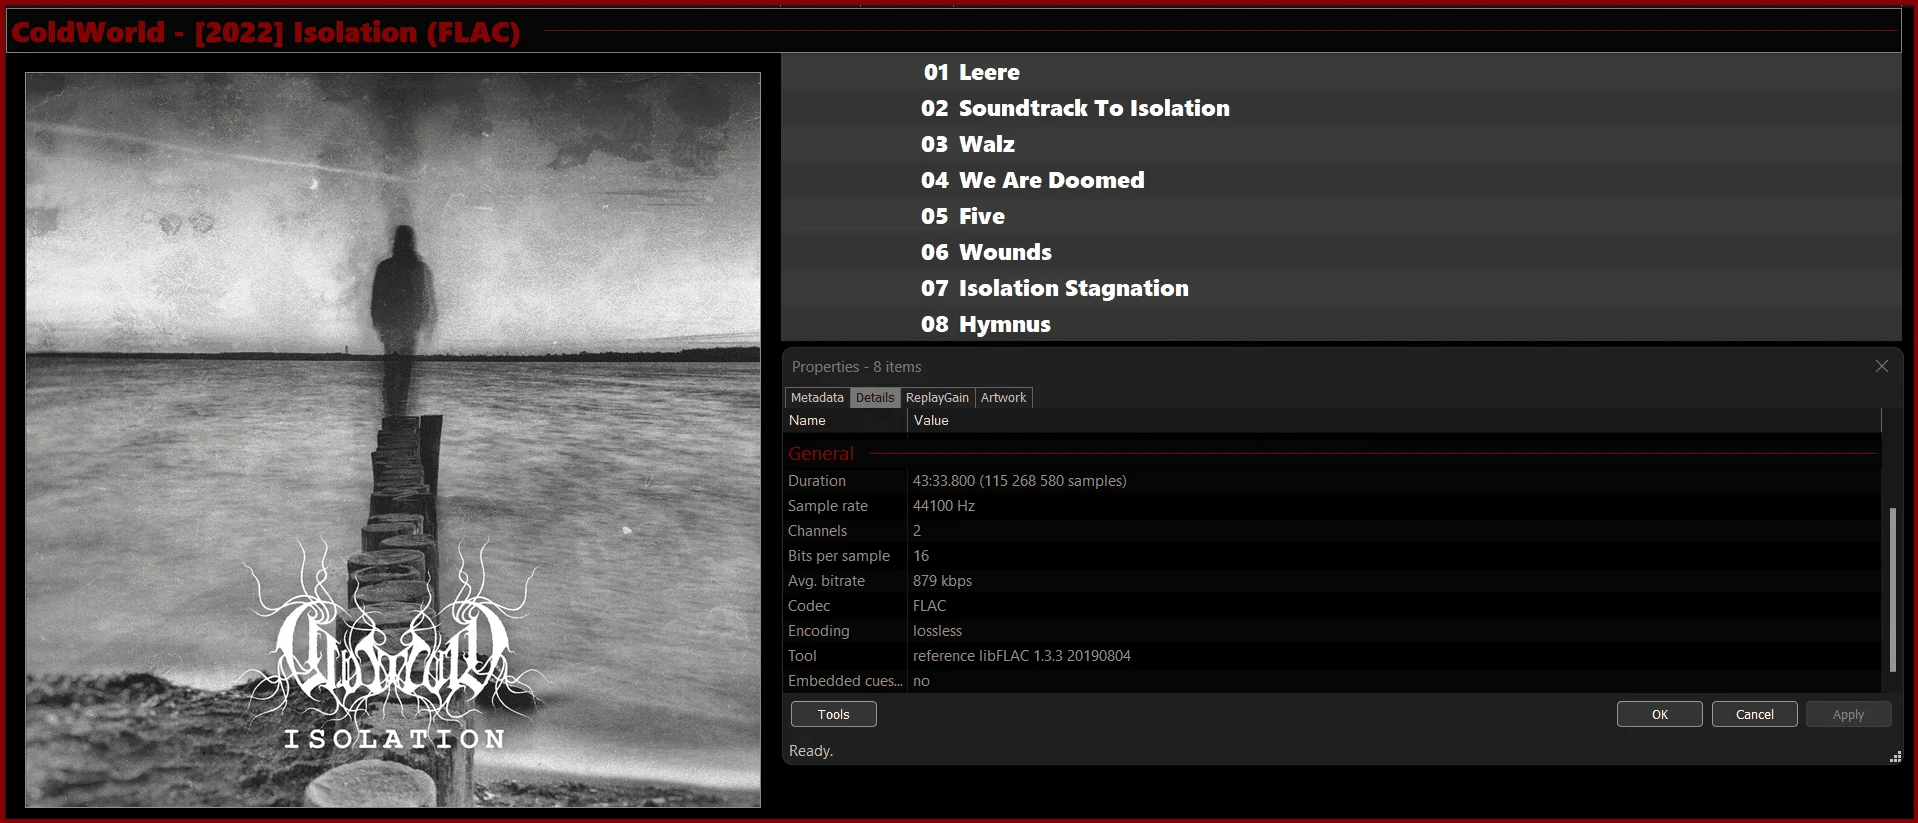
Task: Open the Artwork tab
Action: 1003,398
